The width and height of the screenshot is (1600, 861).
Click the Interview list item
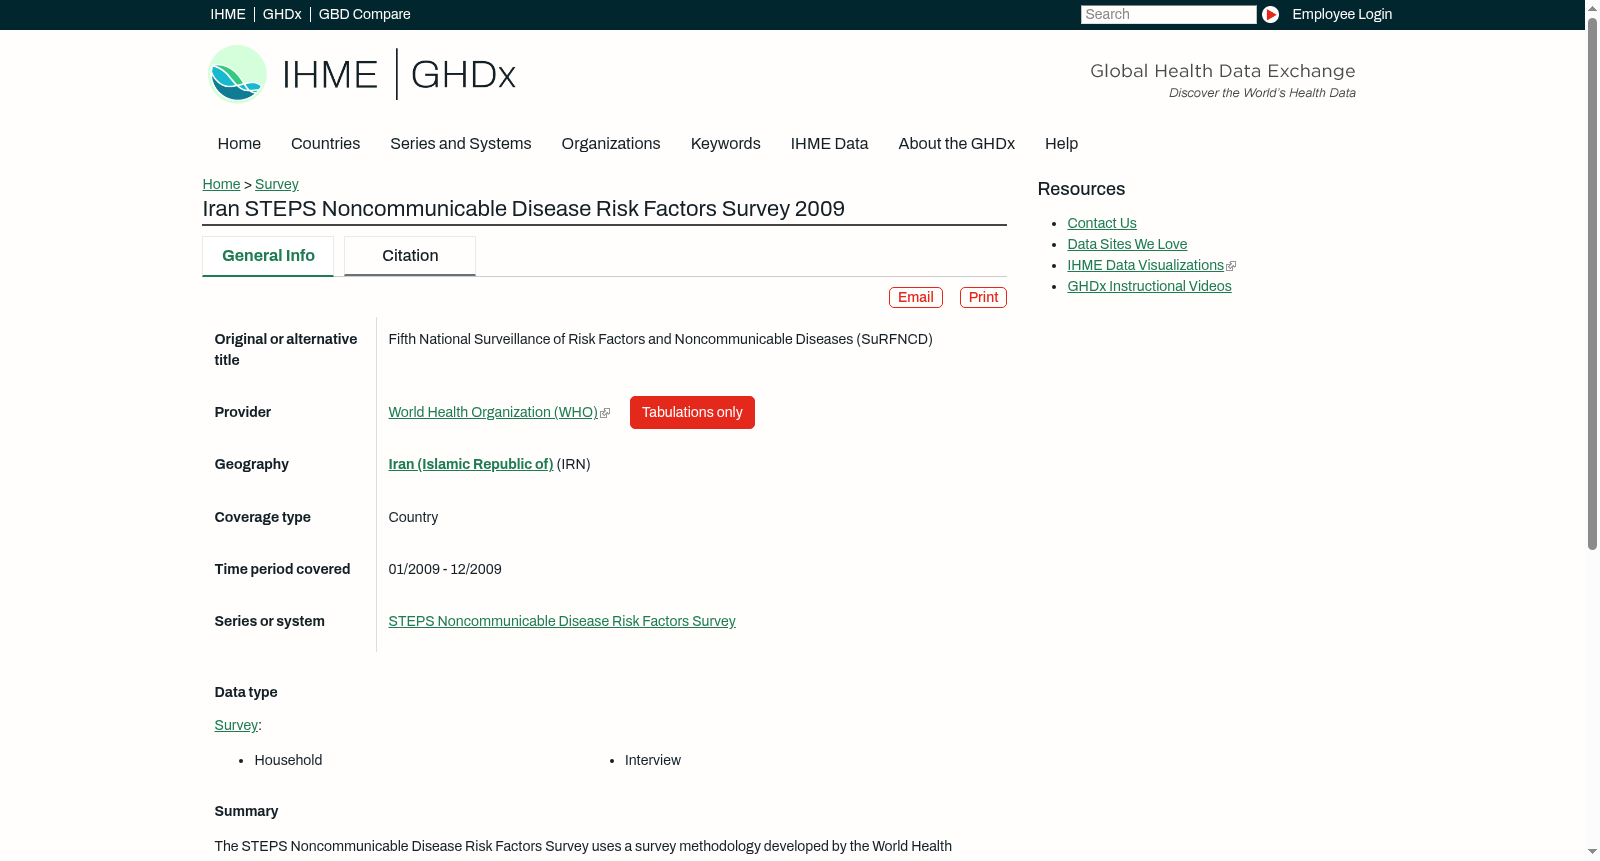tap(653, 761)
